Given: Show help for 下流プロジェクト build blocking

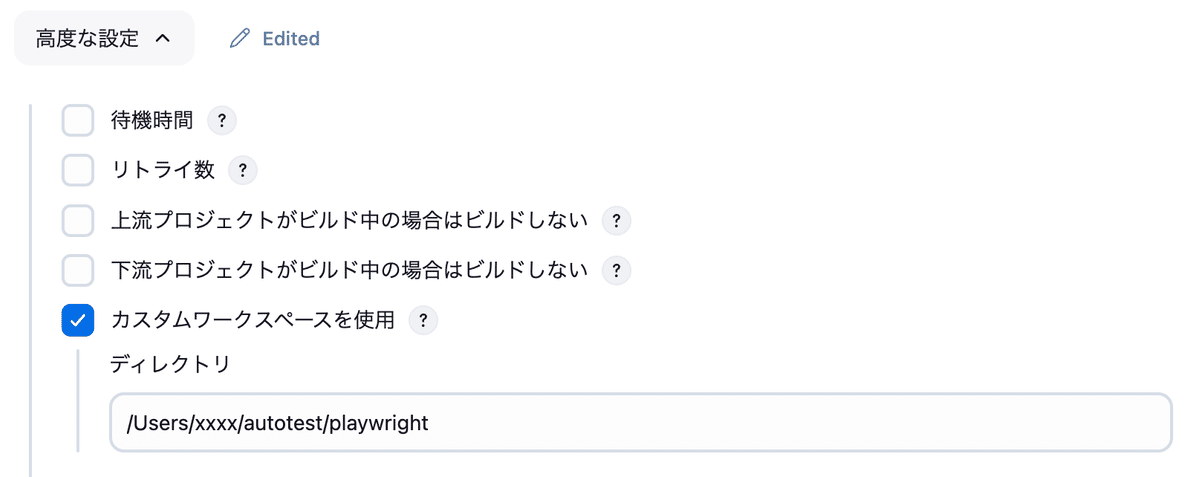Looking at the screenshot, I should pos(616,270).
